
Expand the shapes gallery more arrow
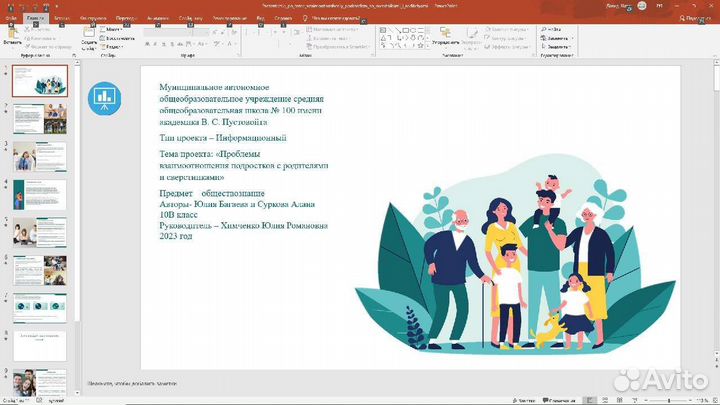(428, 45)
